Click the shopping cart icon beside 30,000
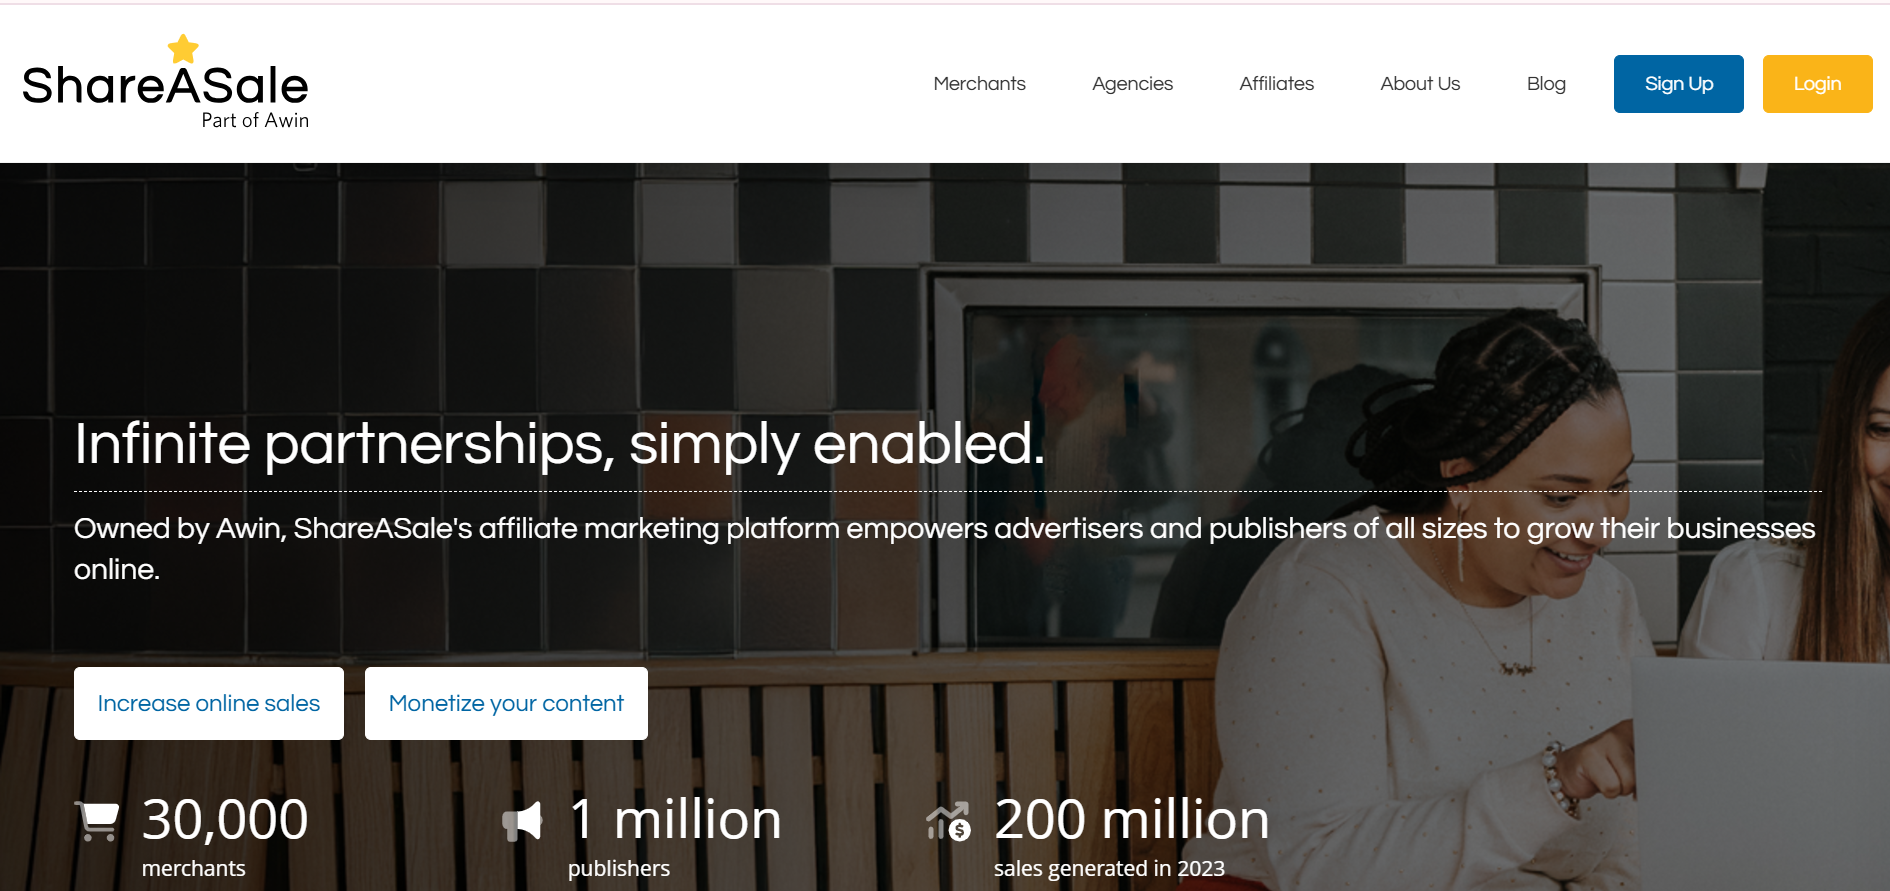The height and width of the screenshot is (891, 1890). point(97,821)
